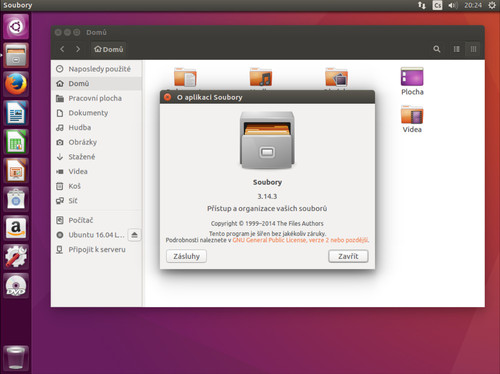Open the GNU General Public License link

pyautogui.click(x=301, y=240)
